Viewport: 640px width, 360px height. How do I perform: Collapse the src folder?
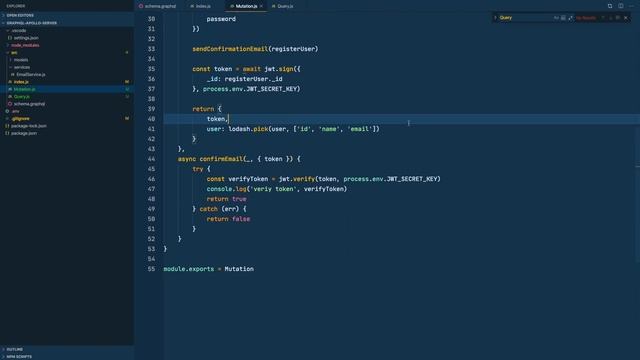pos(67,53)
